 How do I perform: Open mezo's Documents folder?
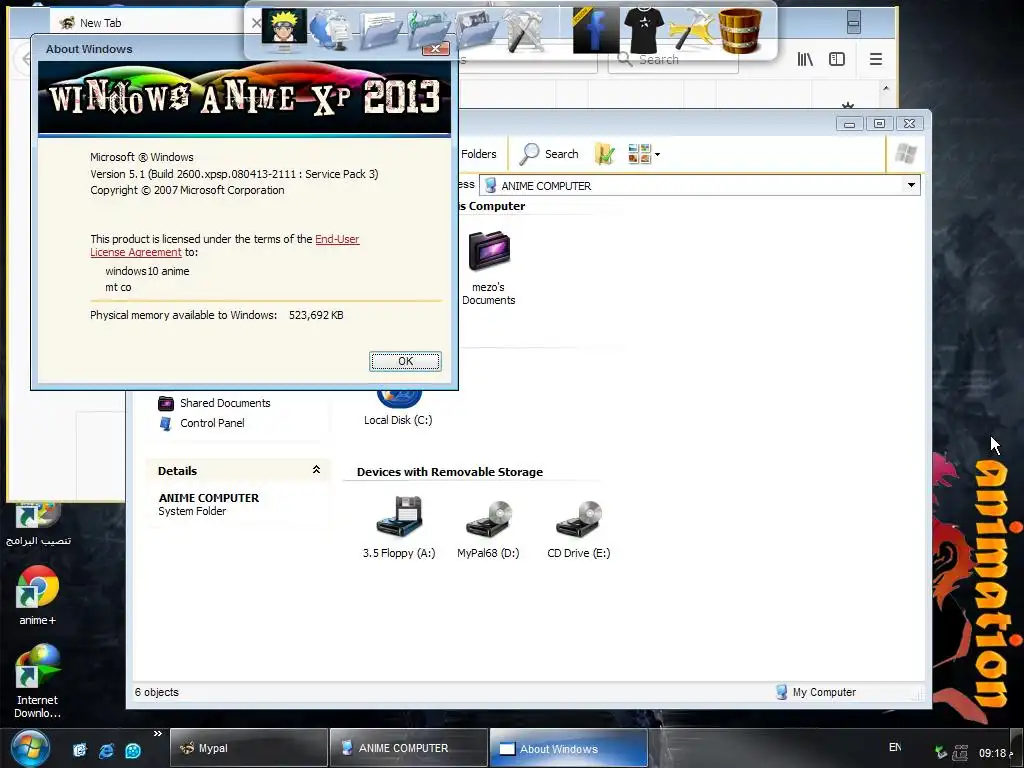tap(488, 268)
